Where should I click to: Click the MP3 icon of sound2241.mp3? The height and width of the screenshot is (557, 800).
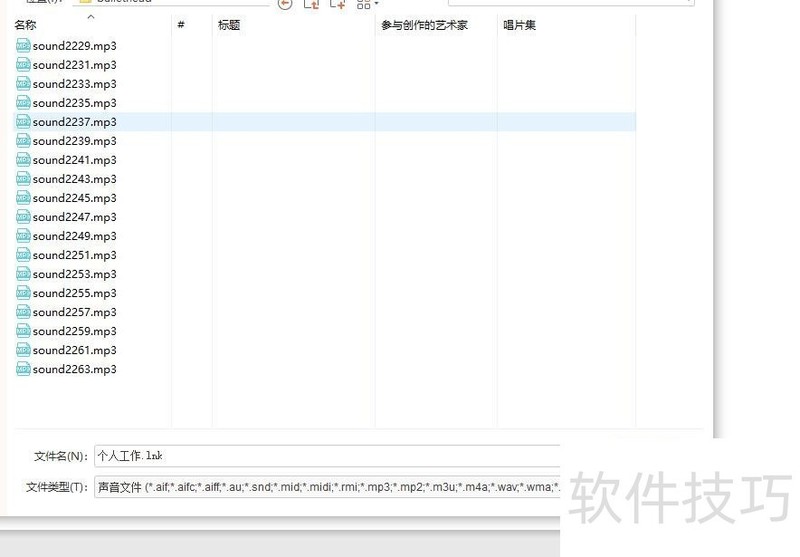[x=23, y=160]
